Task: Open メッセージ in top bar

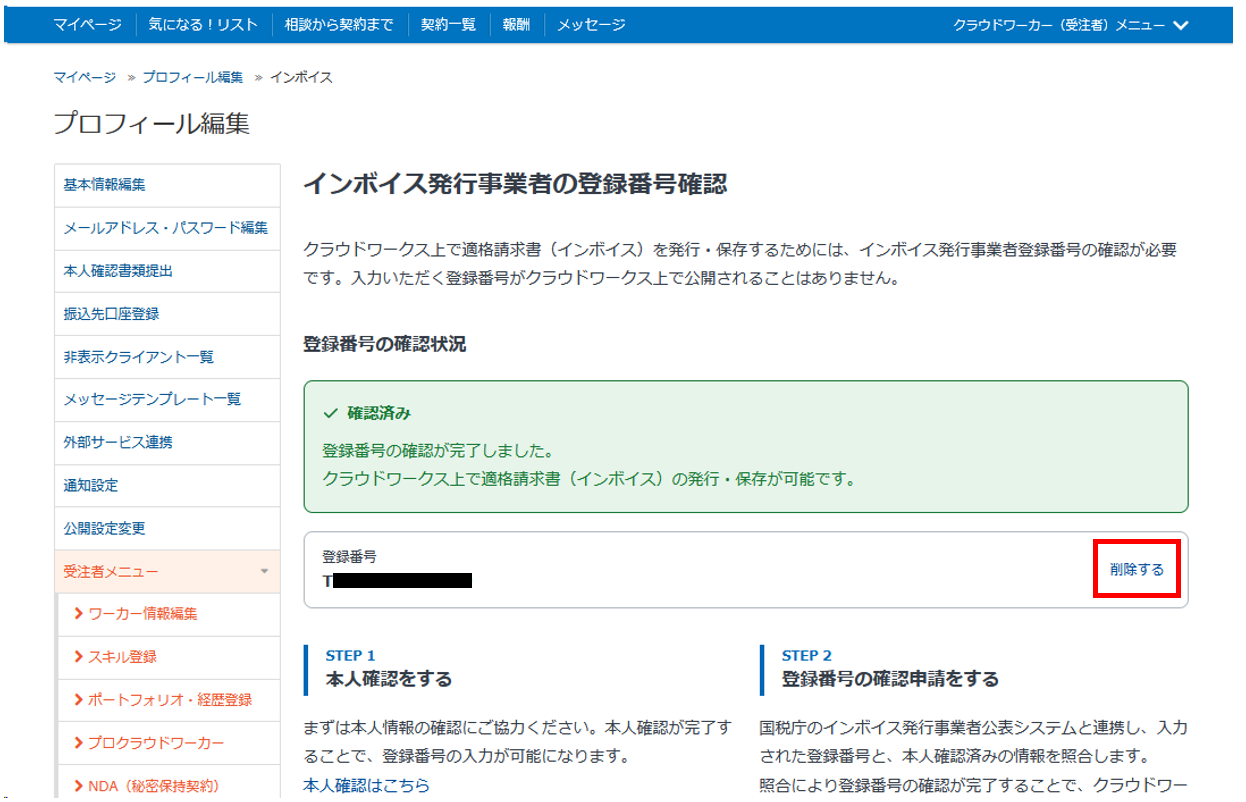Action: point(591,25)
